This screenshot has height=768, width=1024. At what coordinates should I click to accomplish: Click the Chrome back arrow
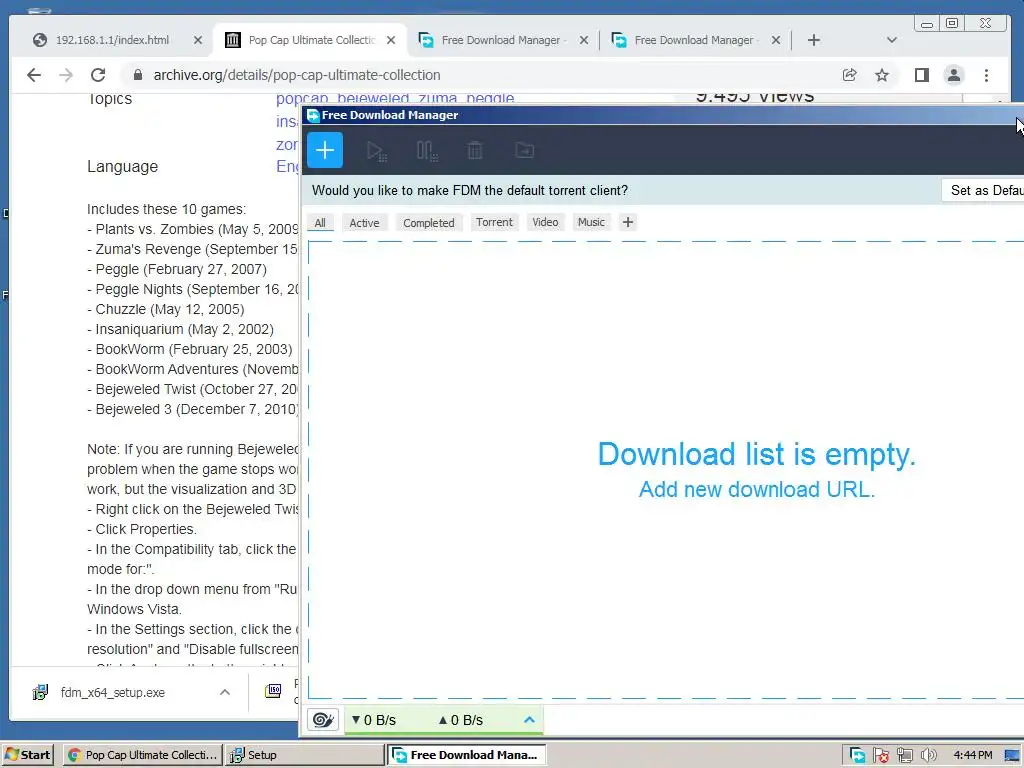click(x=34, y=75)
